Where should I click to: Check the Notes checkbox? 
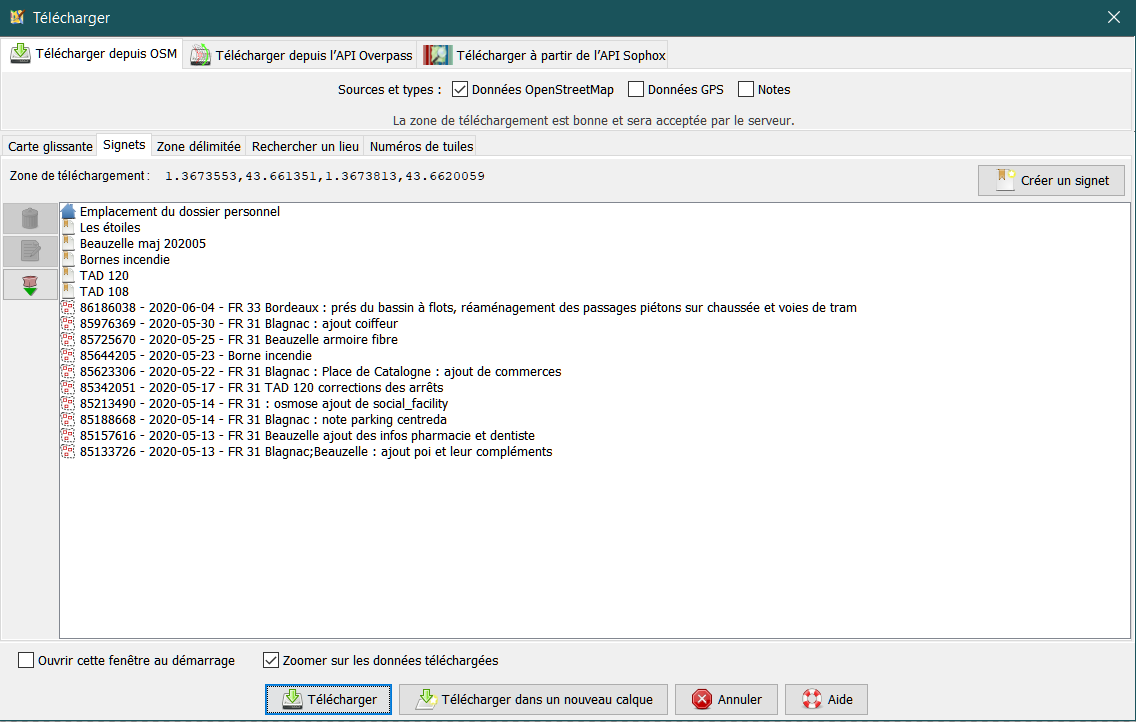click(x=745, y=89)
